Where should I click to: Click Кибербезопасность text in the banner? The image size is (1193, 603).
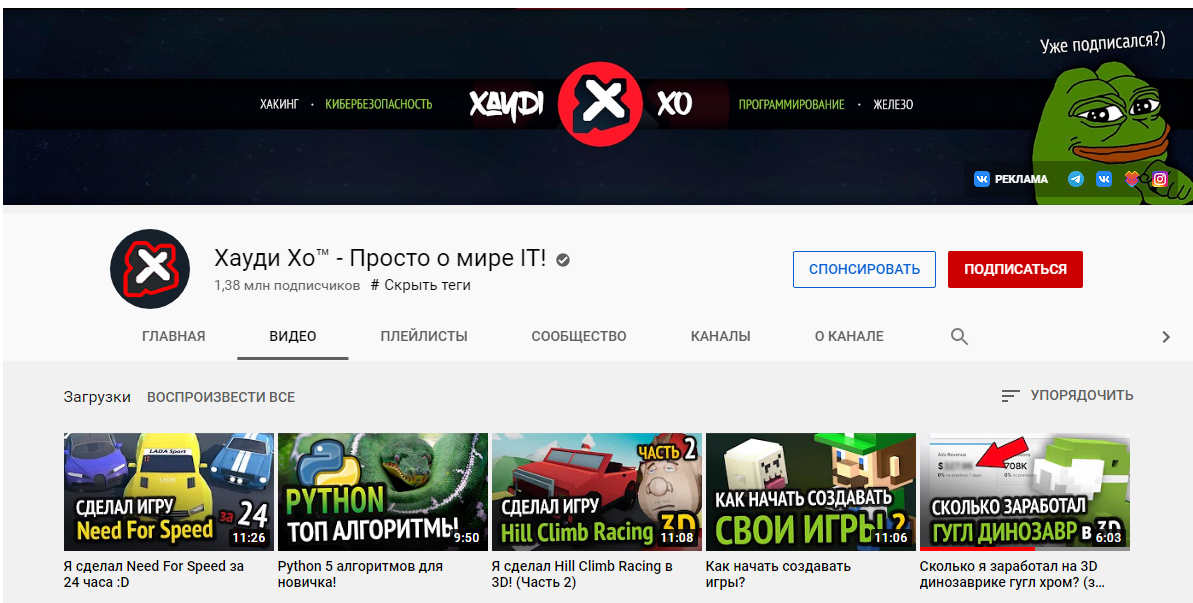378,104
